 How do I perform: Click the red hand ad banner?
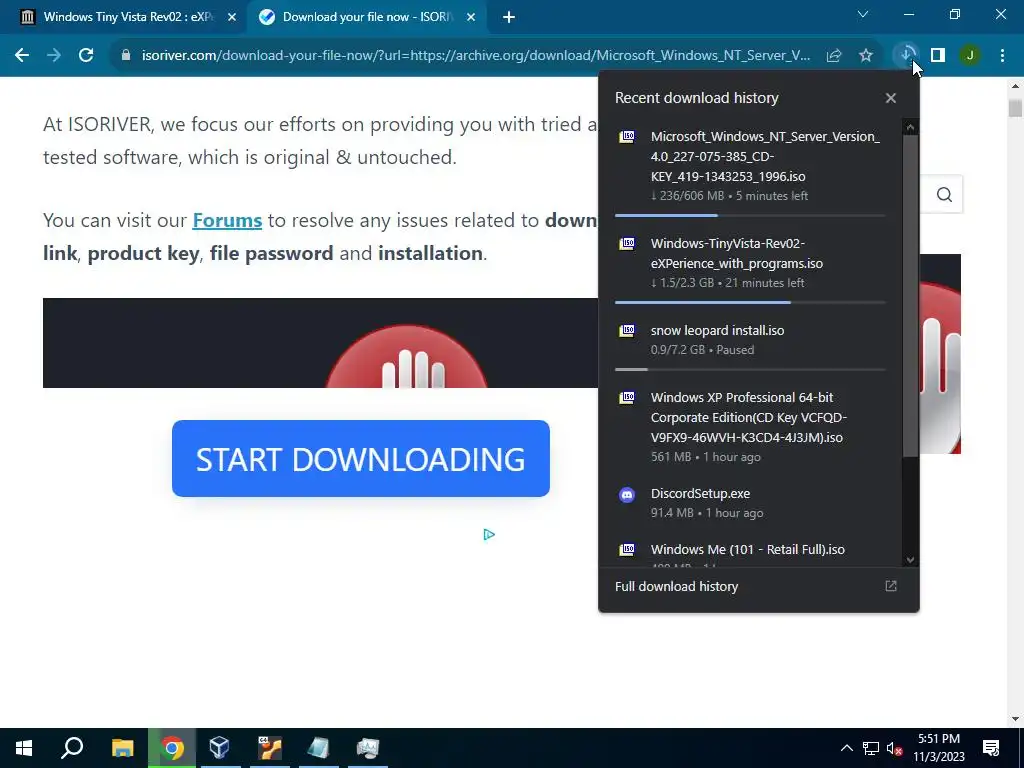320,343
